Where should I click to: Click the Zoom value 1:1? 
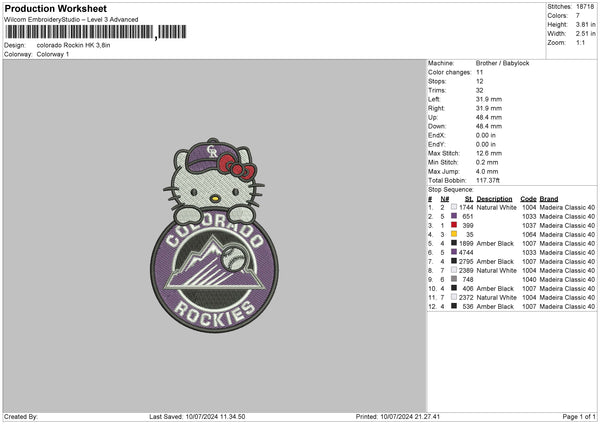(580, 42)
